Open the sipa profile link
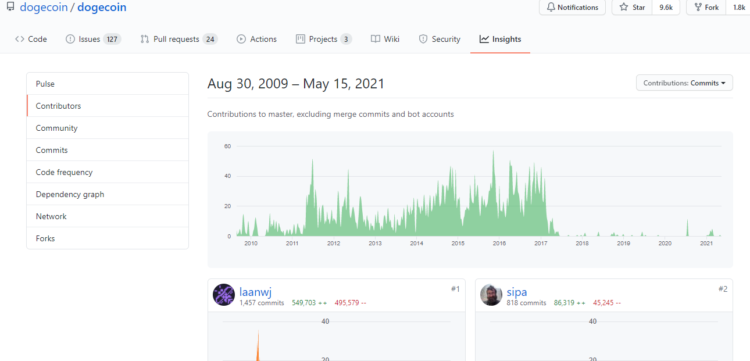Screen dimensions: 750x361 pos(517,291)
